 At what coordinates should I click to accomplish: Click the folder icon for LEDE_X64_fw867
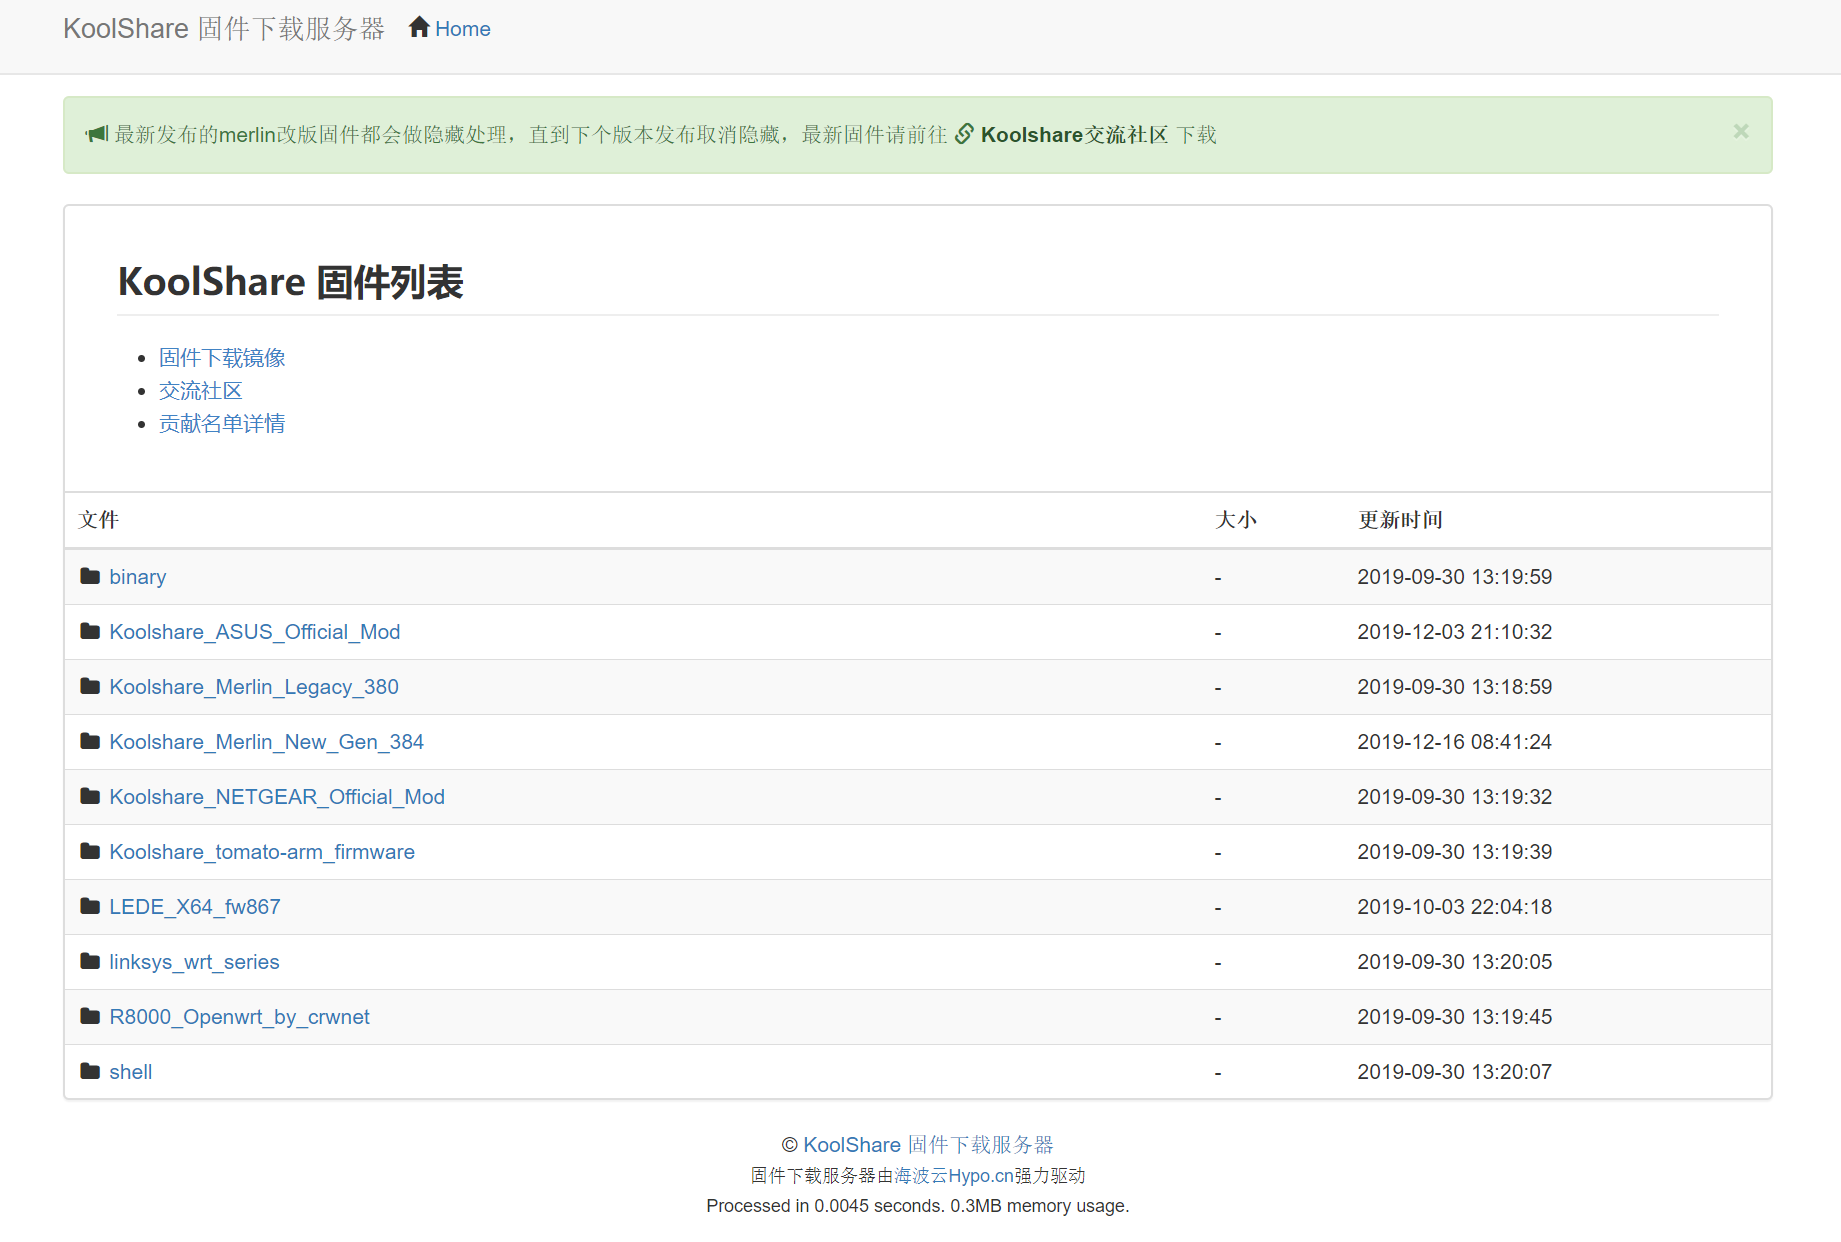[90, 906]
